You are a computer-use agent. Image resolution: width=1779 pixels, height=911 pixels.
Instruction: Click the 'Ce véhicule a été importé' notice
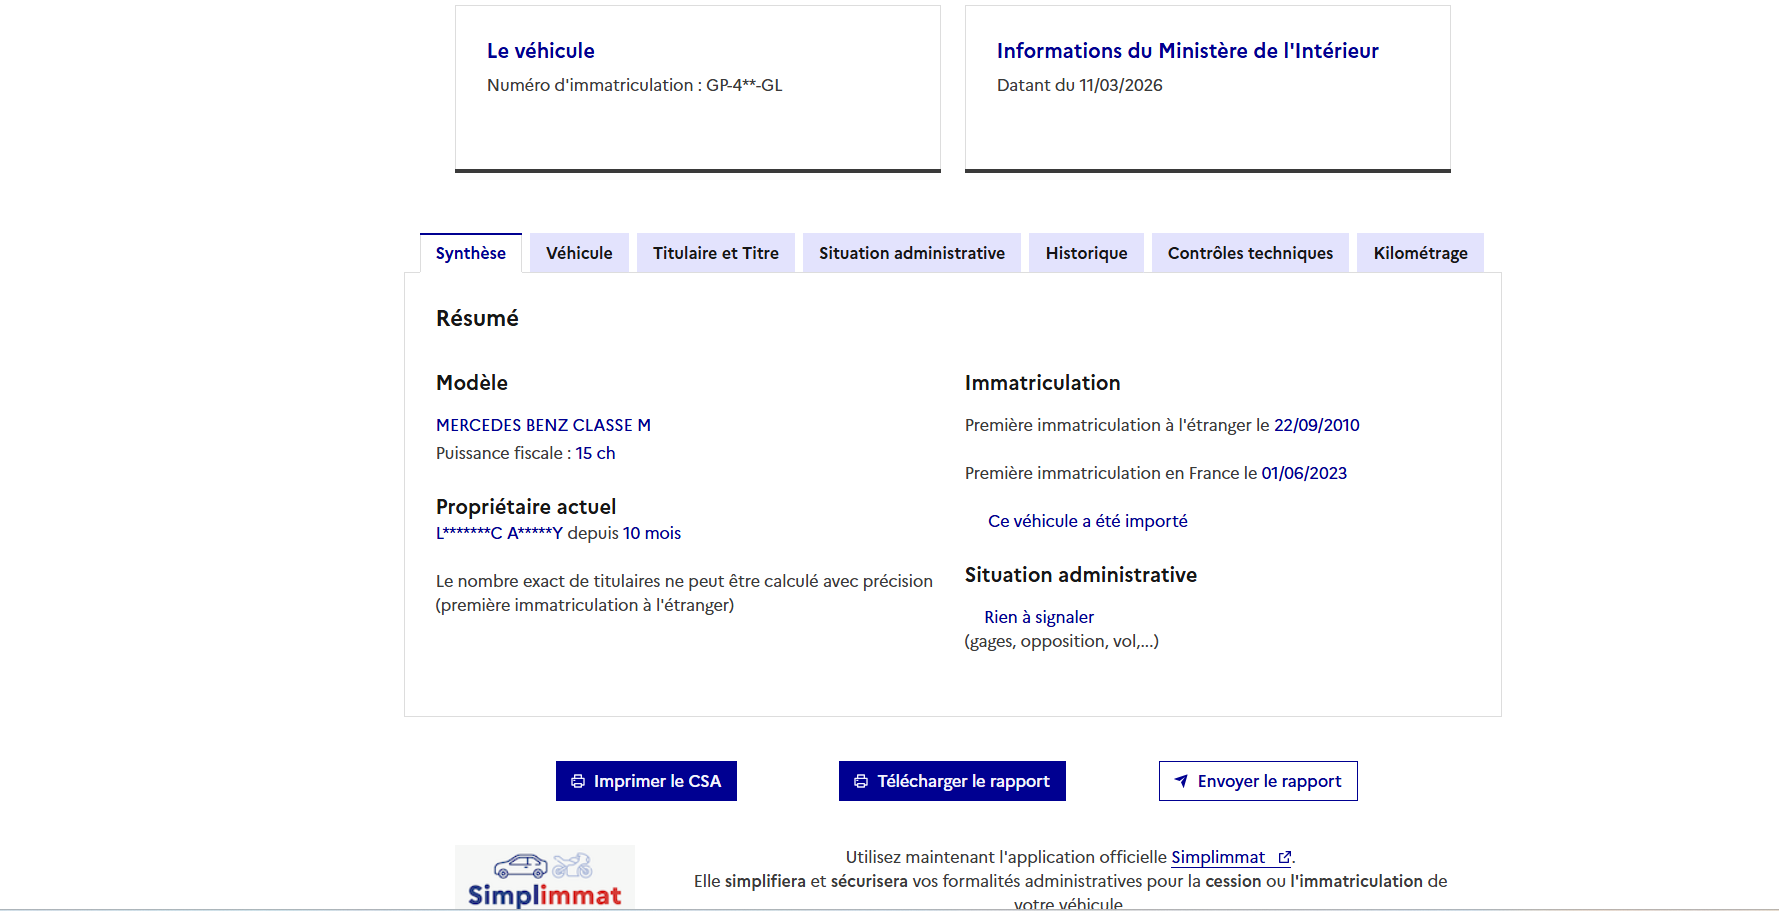point(1087,521)
